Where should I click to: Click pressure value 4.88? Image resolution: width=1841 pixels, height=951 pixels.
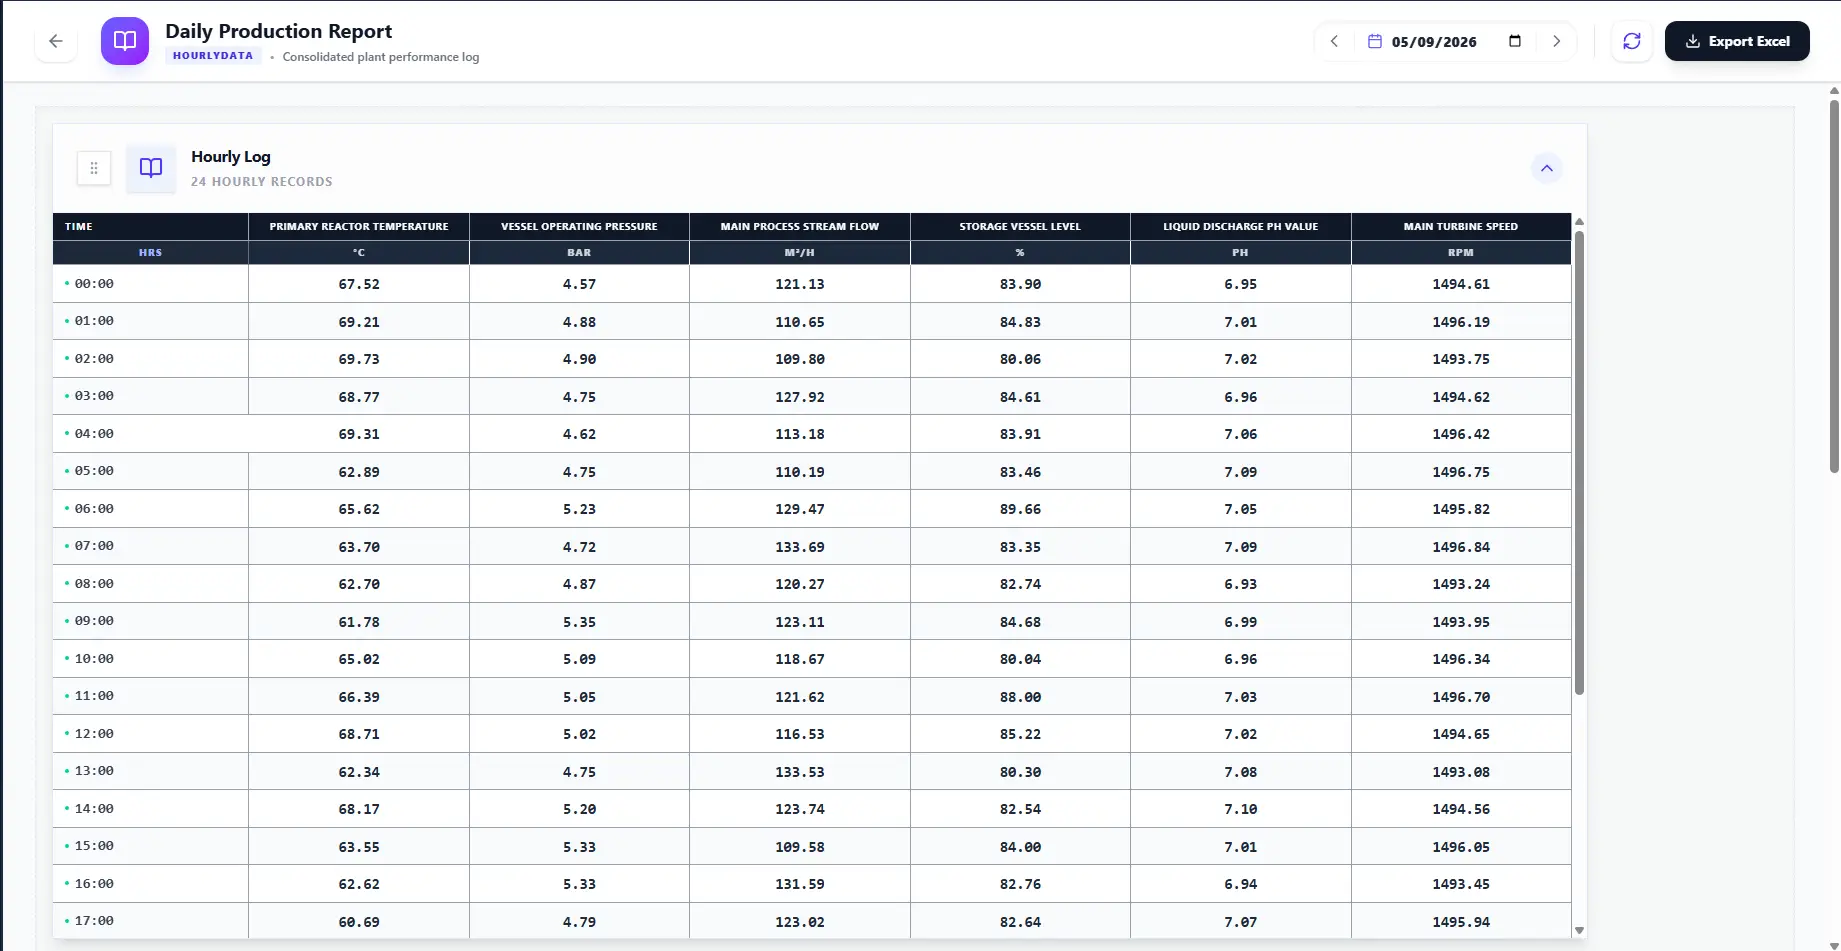coord(579,322)
